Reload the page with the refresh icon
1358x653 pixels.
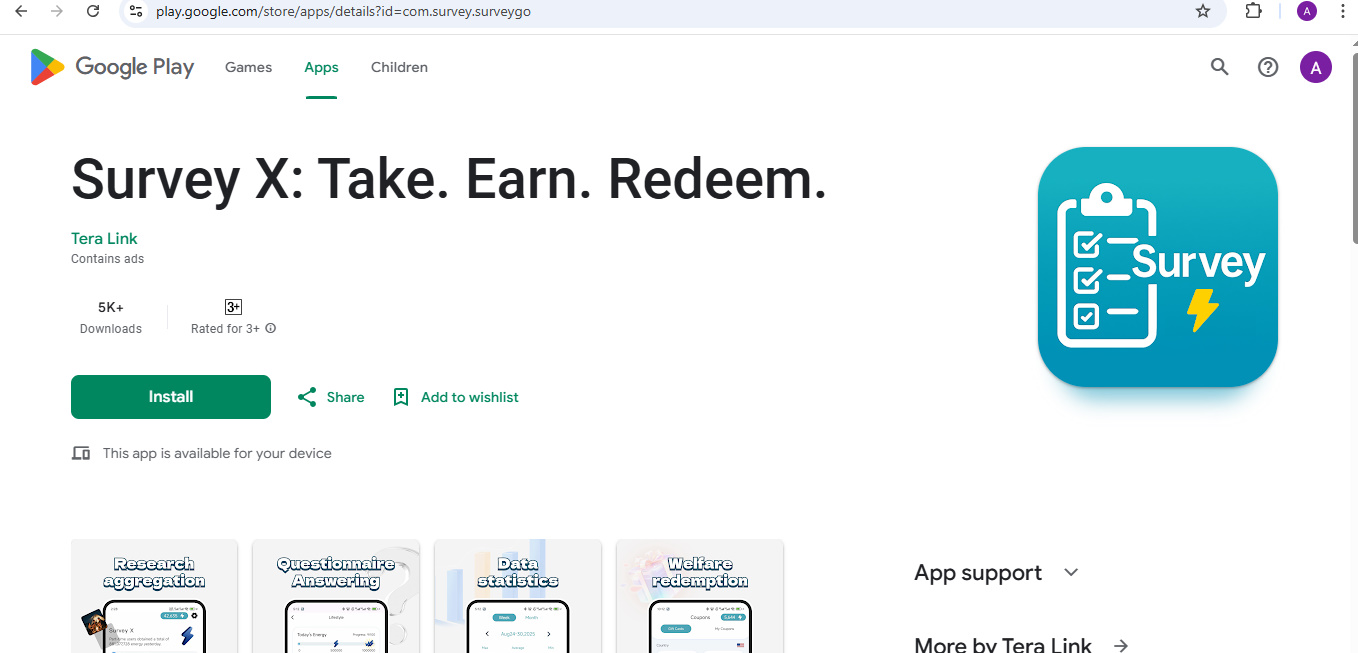[x=93, y=11]
